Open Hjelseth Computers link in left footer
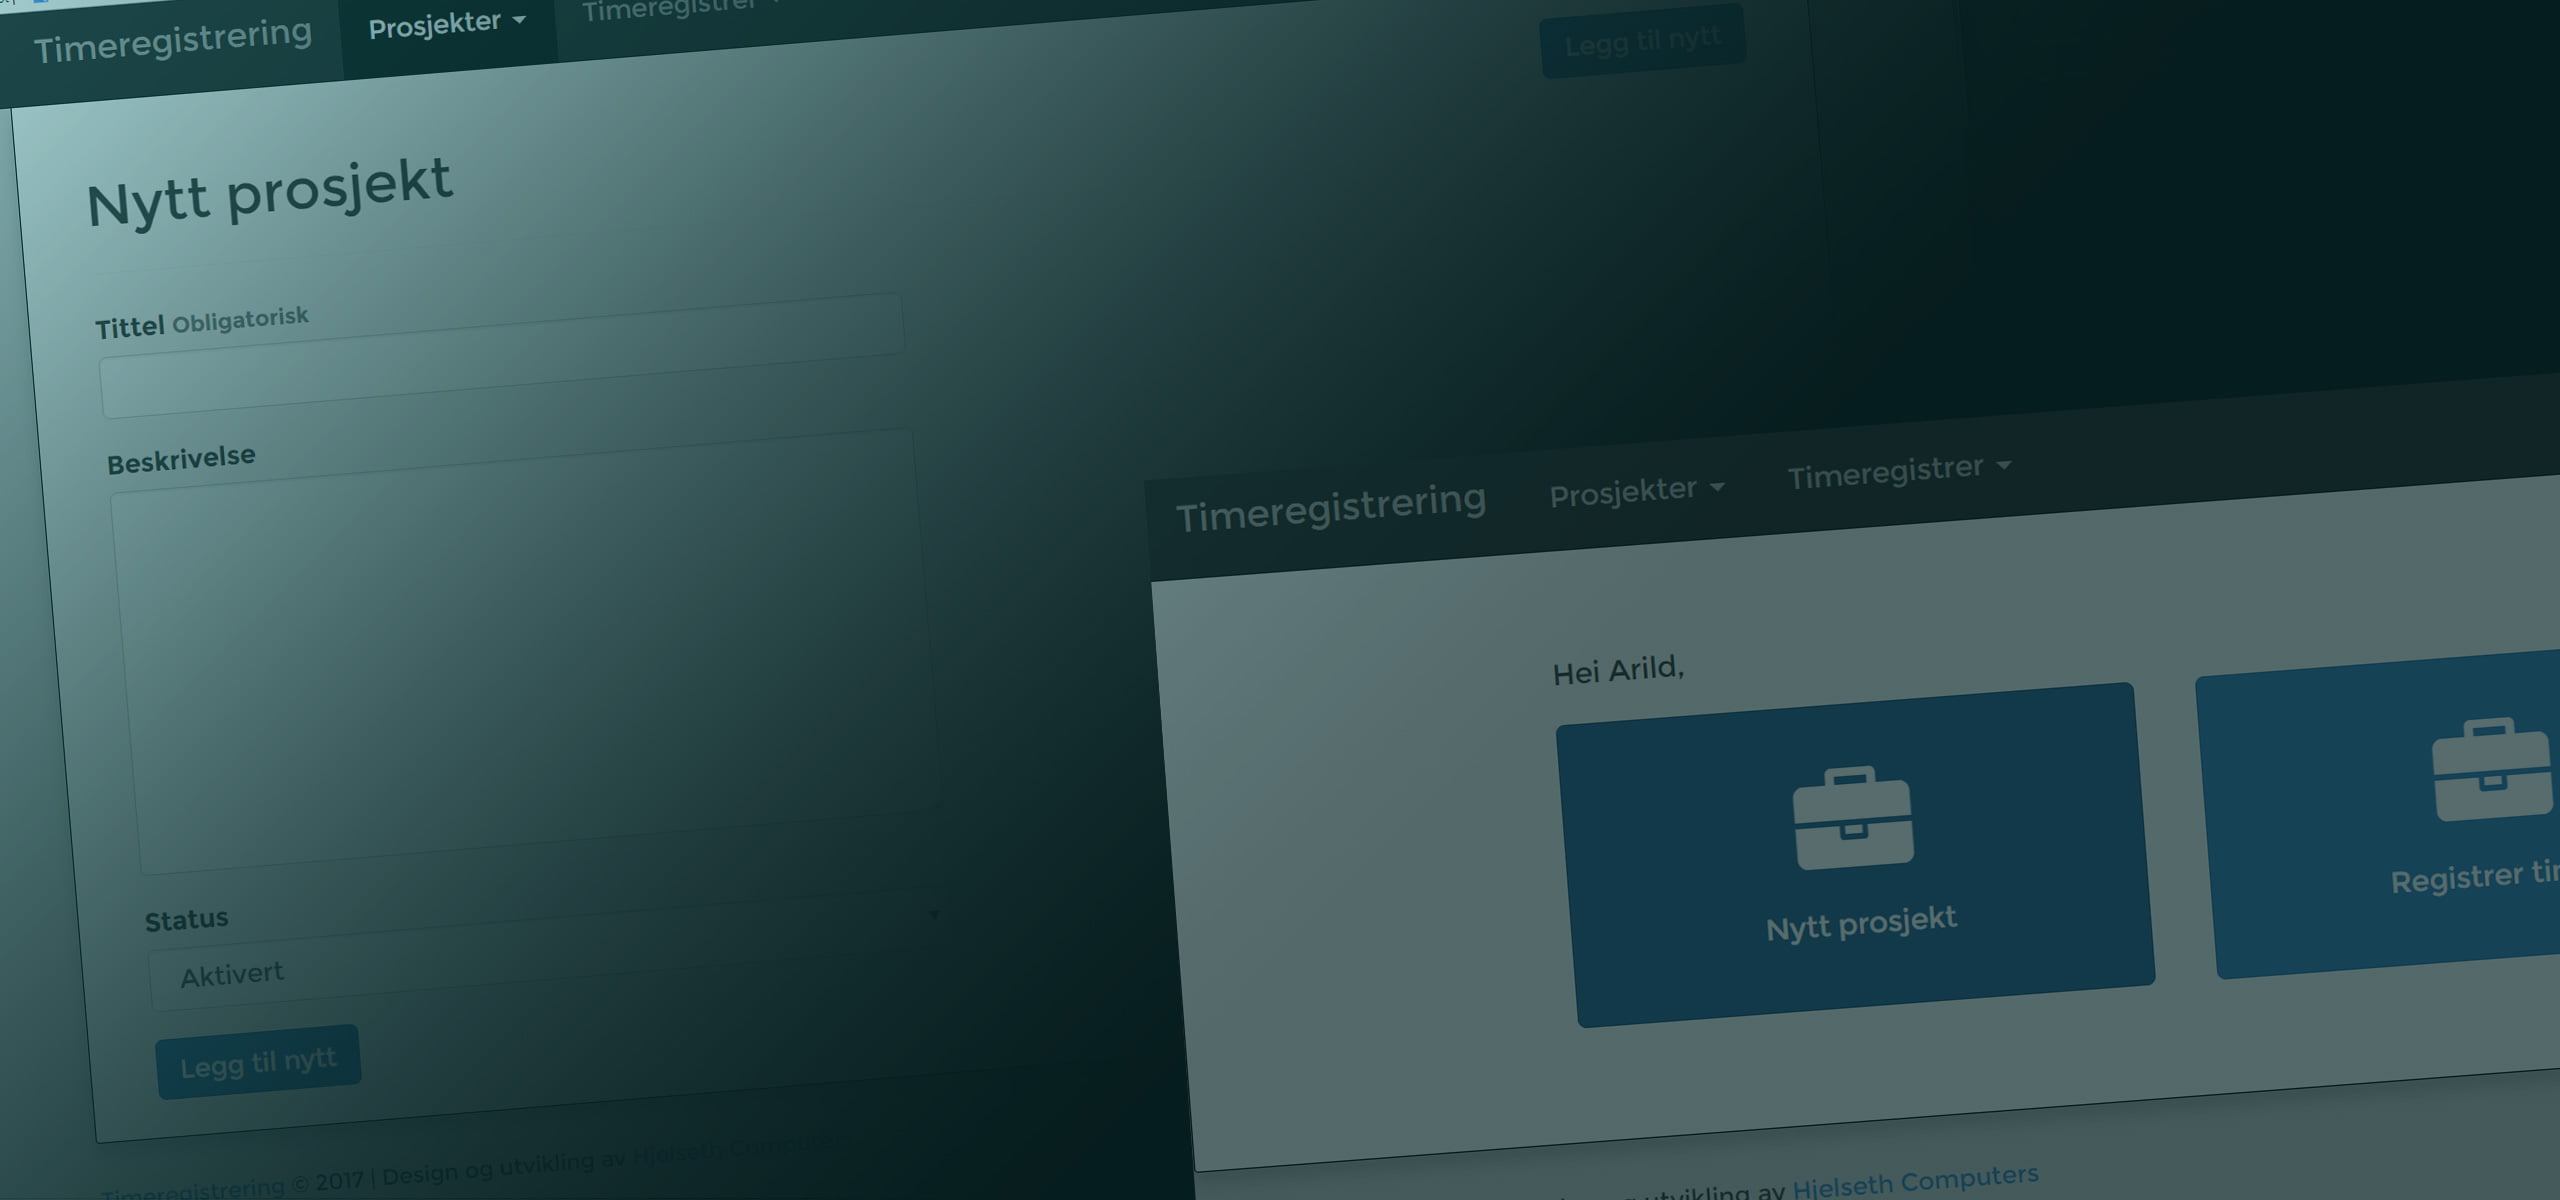The height and width of the screenshot is (1200, 2560). pos(745,1149)
